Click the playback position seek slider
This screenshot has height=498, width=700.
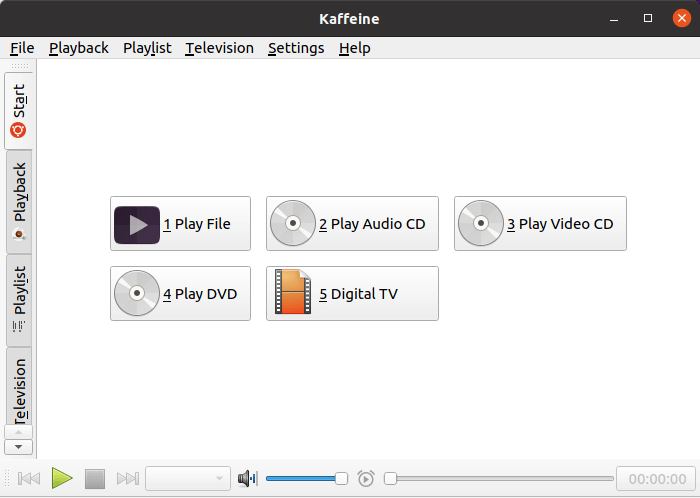click(x=499, y=478)
